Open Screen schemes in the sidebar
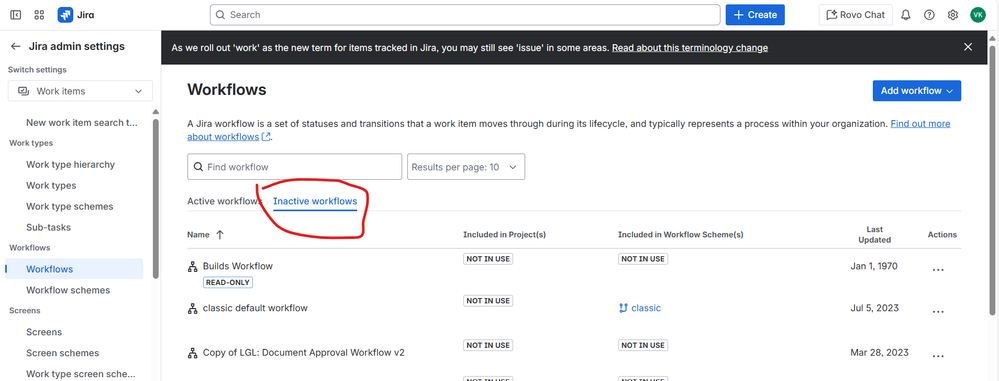 click(x=62, y=353)
